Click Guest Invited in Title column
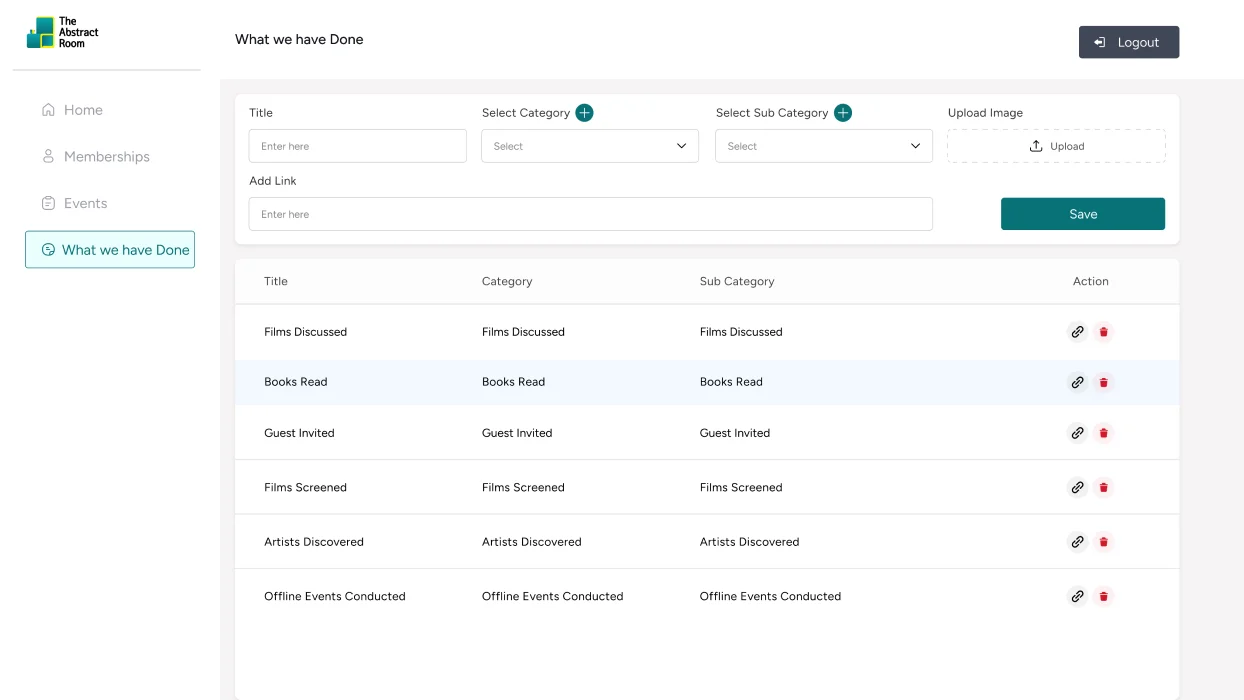 [x=299, y=433]
